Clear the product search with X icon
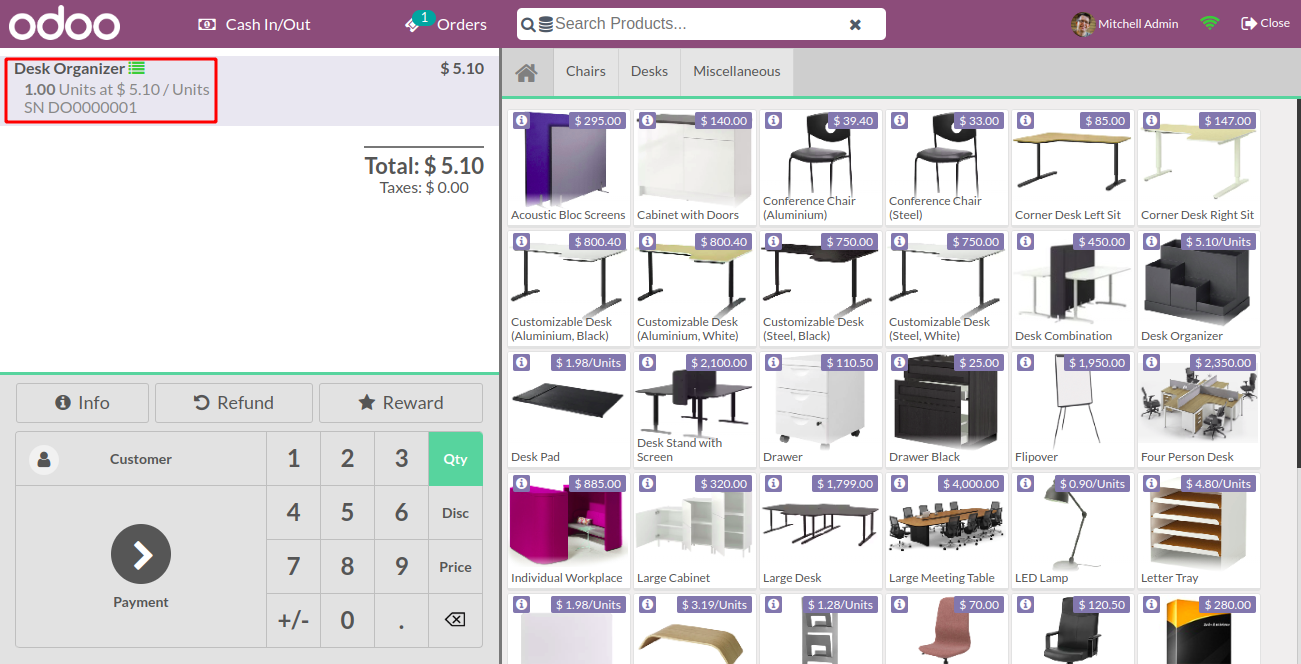Screen dimensions: 1301x664 pos(855,24)
